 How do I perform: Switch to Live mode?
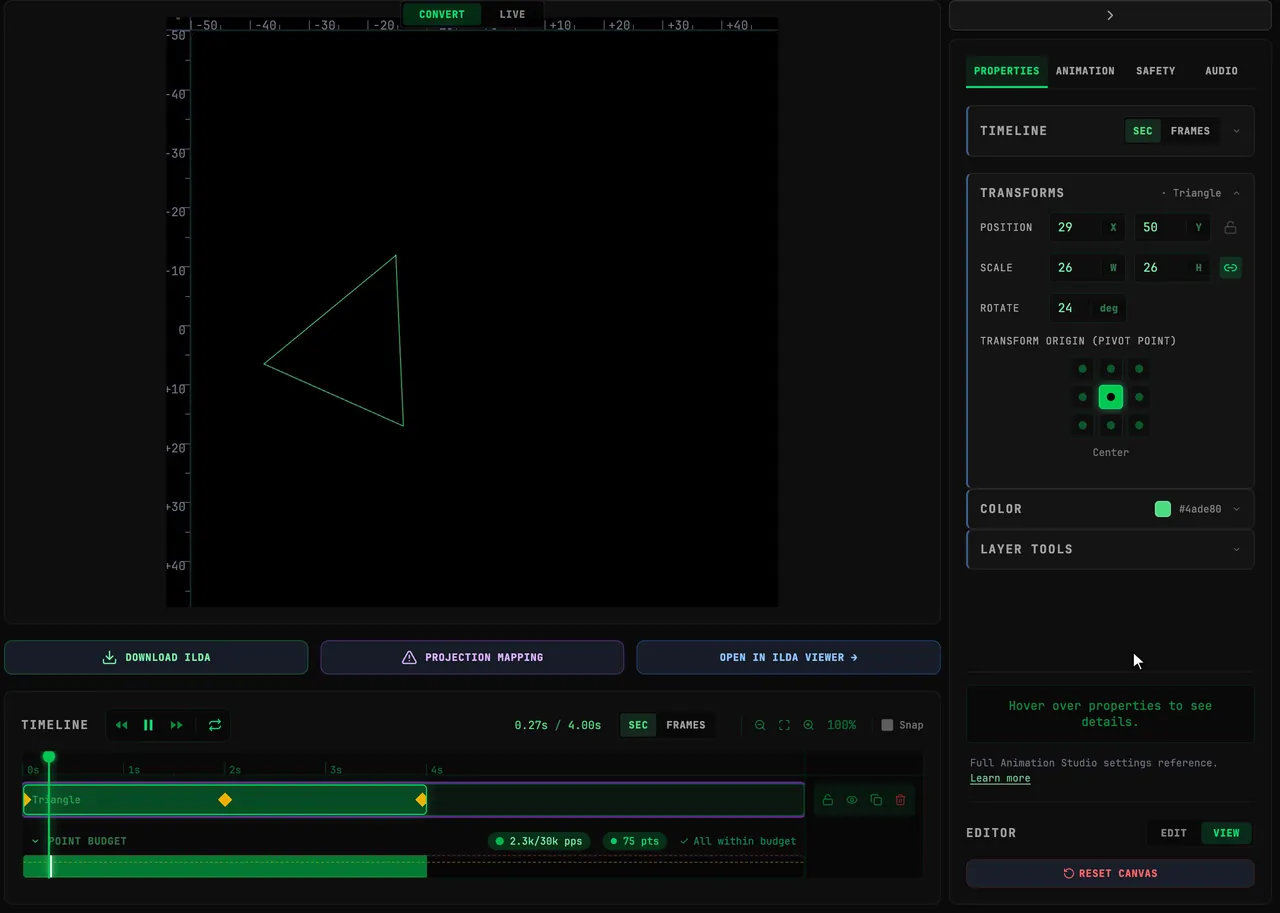tap(512, 14)
